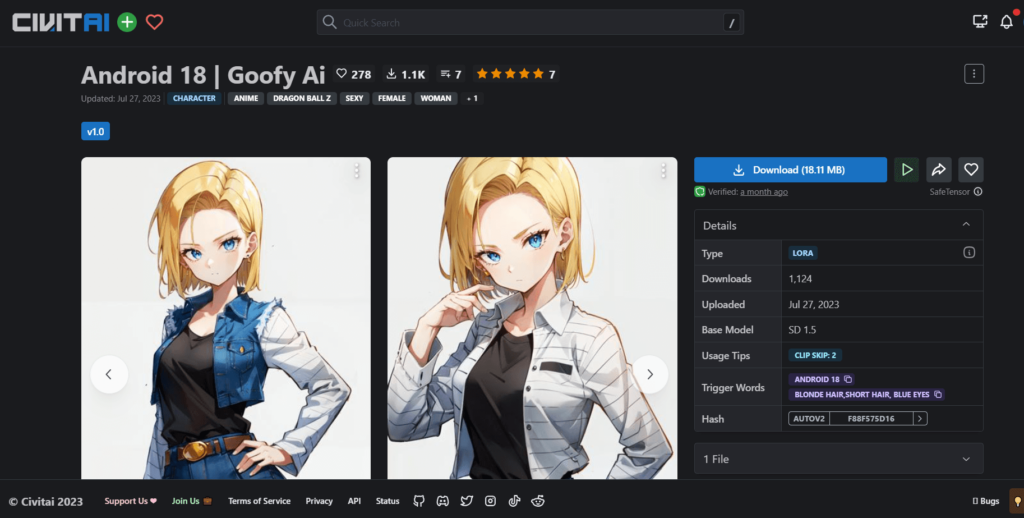This screenshot has width=1024, height=518.
Task: Open the Reddit icon in footer
Action: click(x=538, y=501)
